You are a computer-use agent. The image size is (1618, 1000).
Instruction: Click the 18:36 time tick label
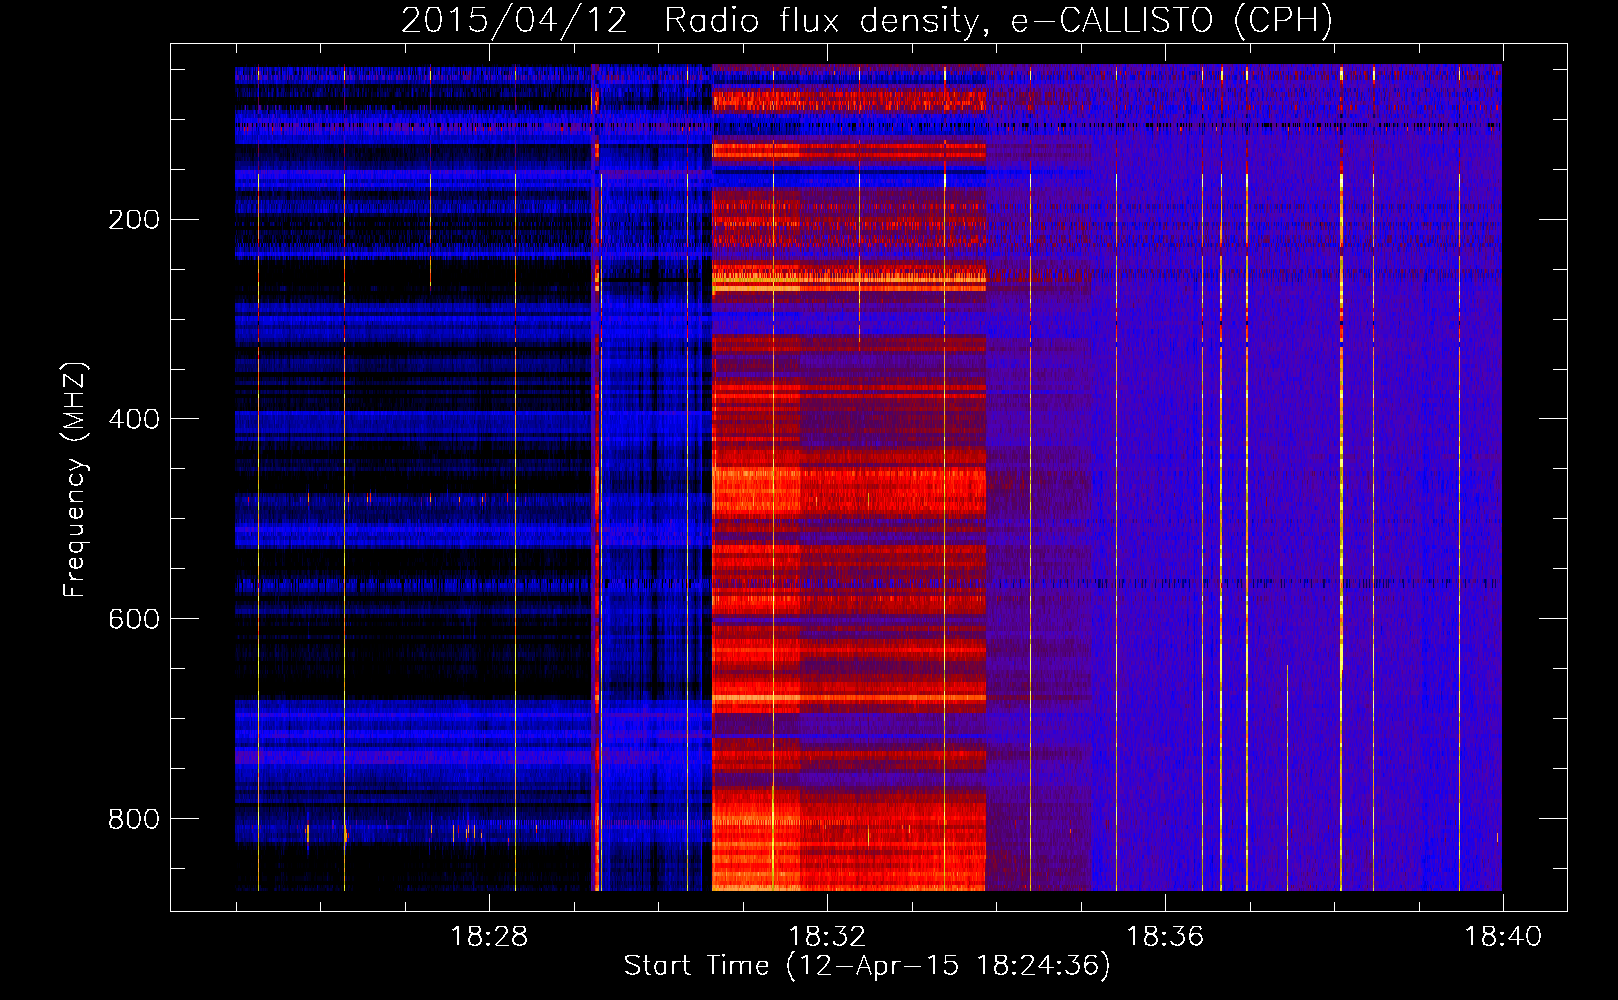(1165, 937)
